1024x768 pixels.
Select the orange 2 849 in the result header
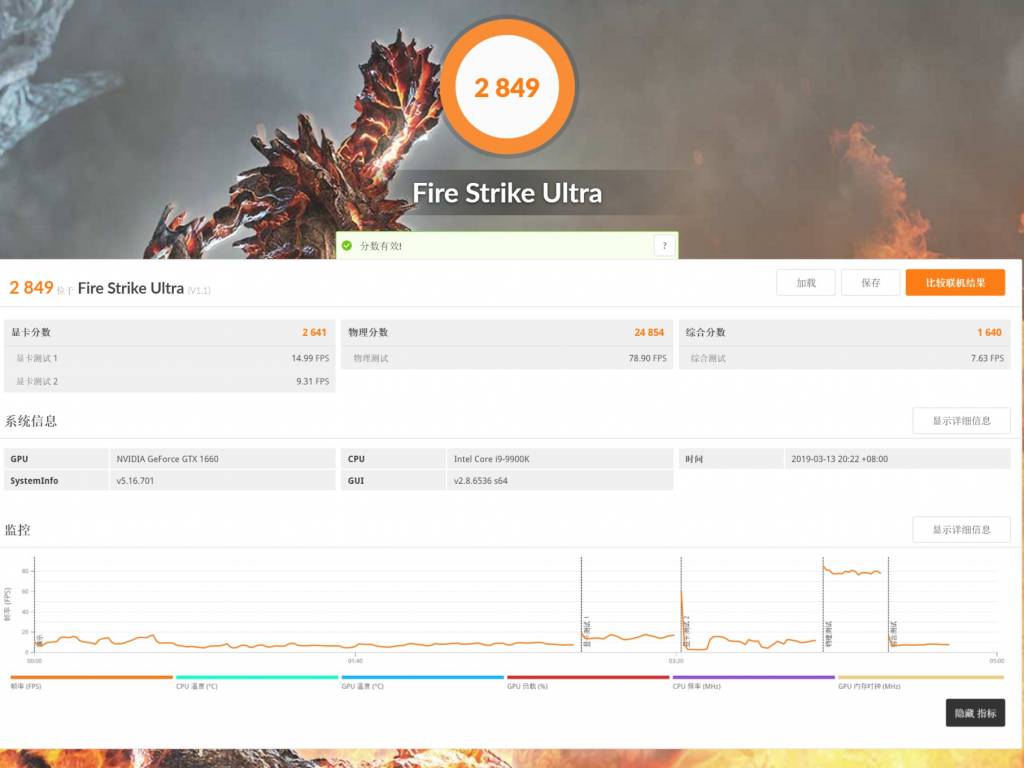pos(31,287)
